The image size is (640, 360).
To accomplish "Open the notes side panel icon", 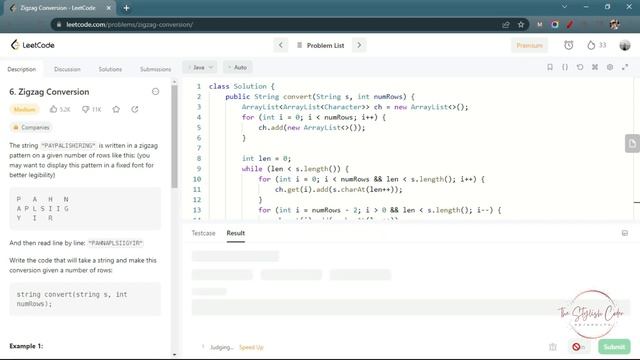I will (x=632, y=144).
